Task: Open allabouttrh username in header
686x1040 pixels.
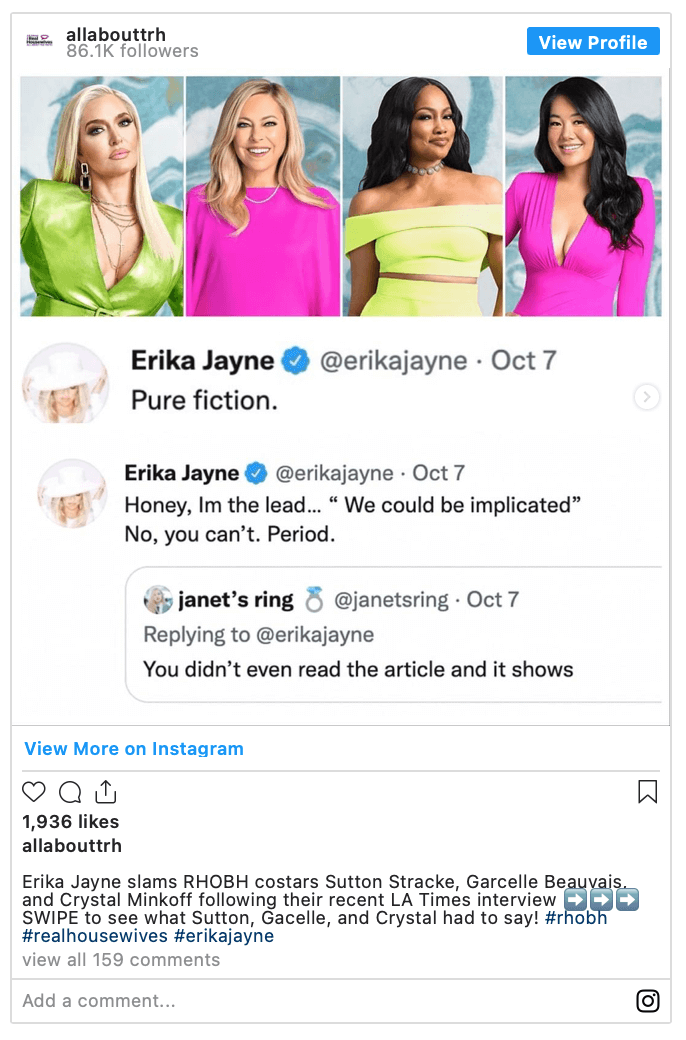Action: (116, 34)
